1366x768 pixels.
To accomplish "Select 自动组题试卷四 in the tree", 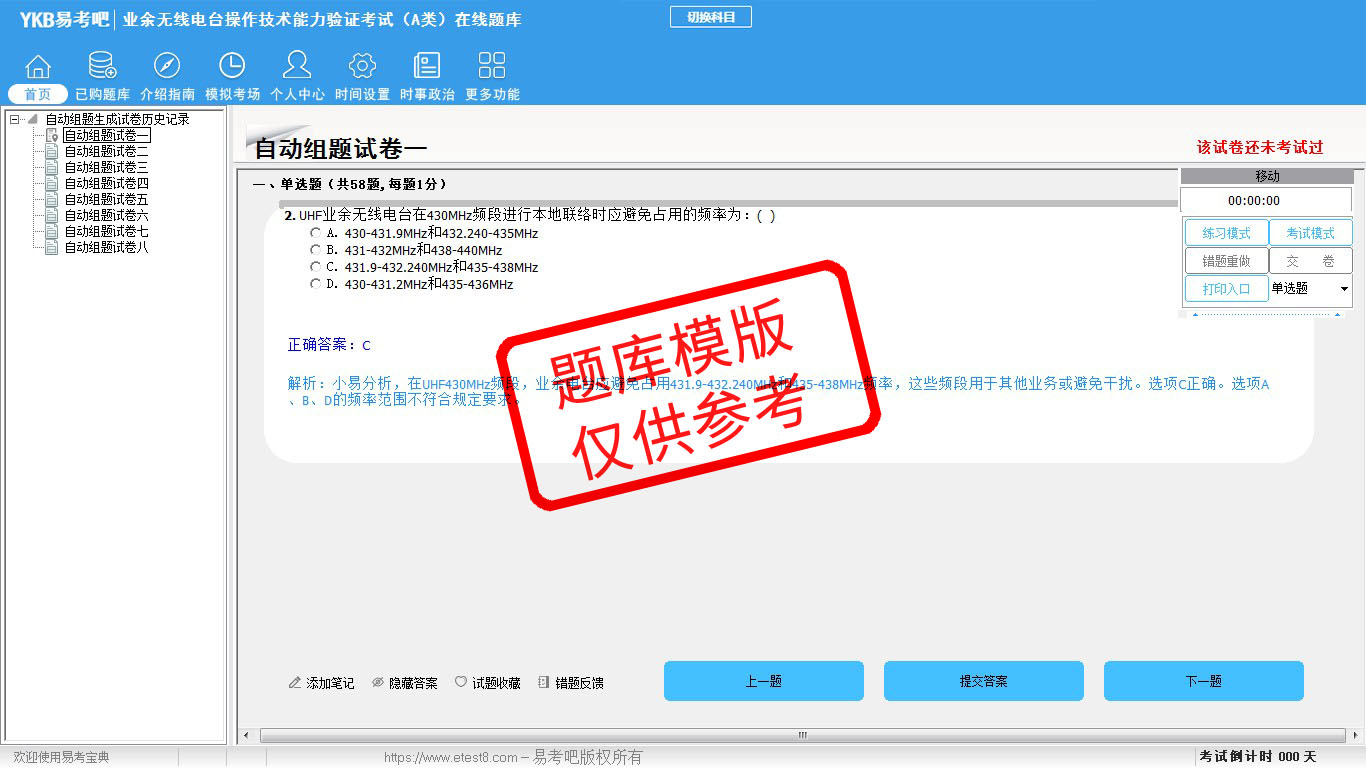I will (x=107, y=183).
